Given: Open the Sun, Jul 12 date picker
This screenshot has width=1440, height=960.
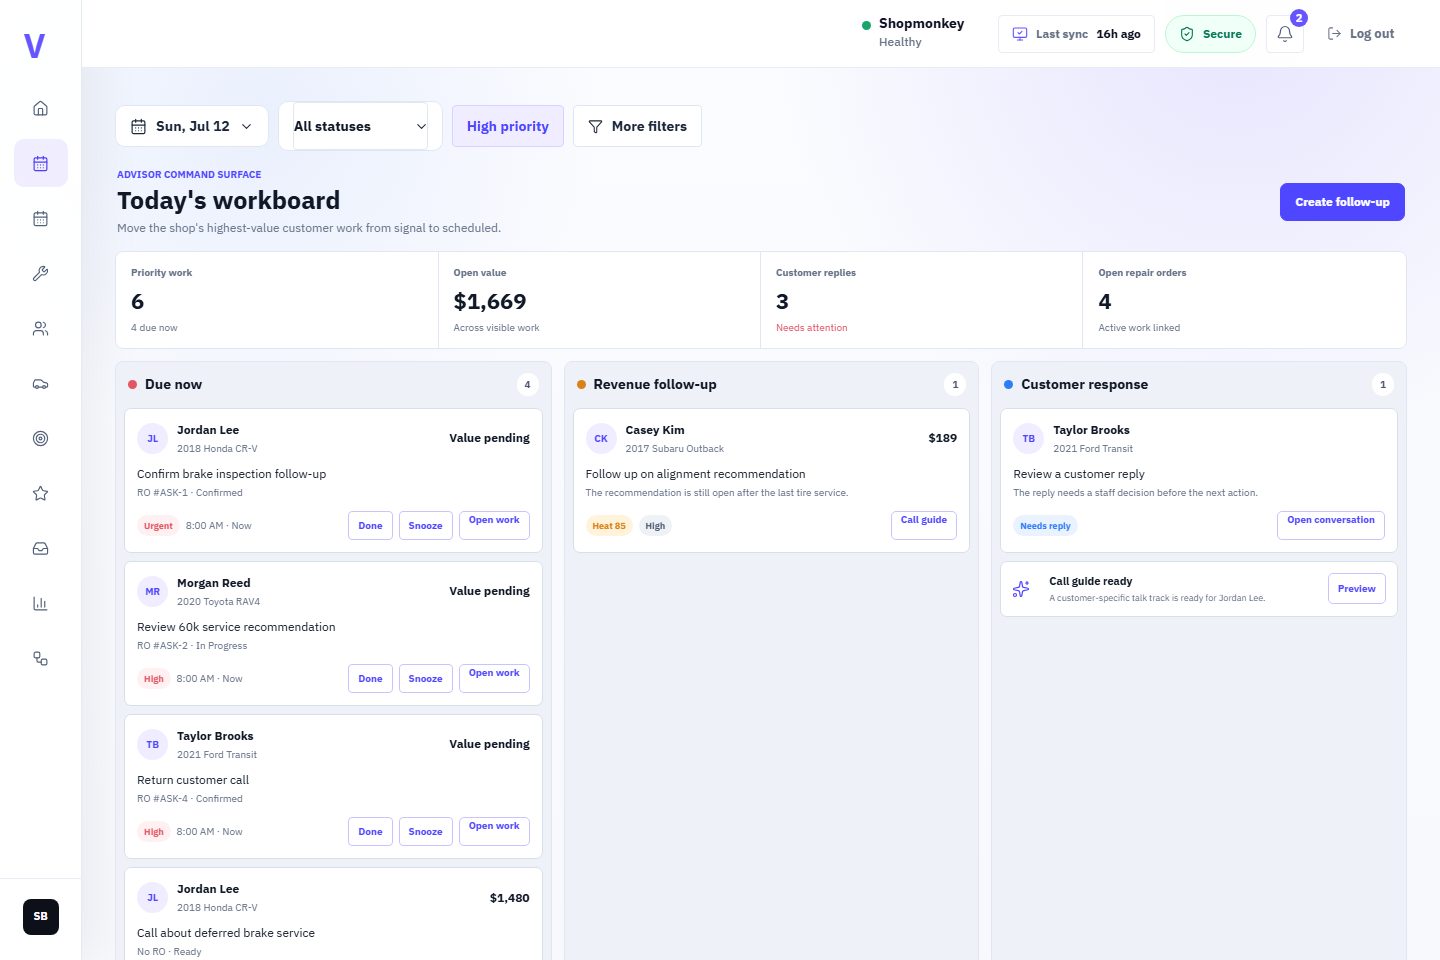Looking at the screenshot, I should pos(192,126).
